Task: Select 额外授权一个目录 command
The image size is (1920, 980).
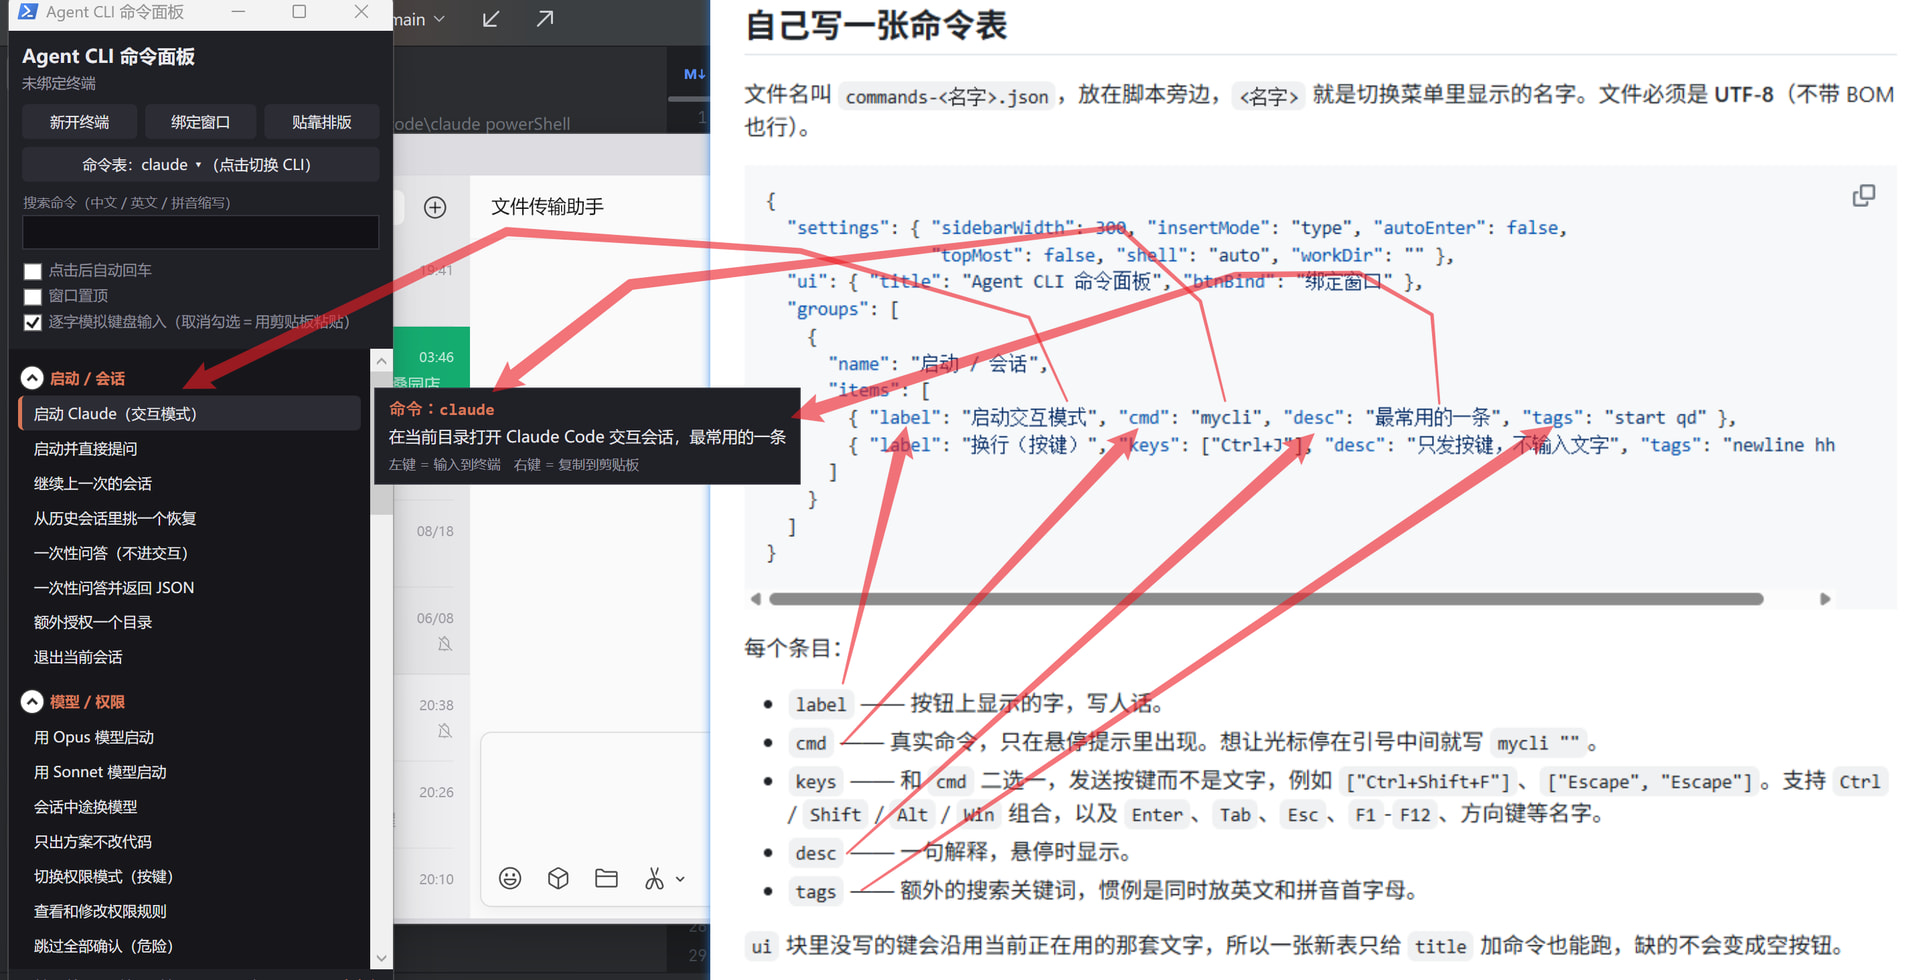Action: pos(190,622)
